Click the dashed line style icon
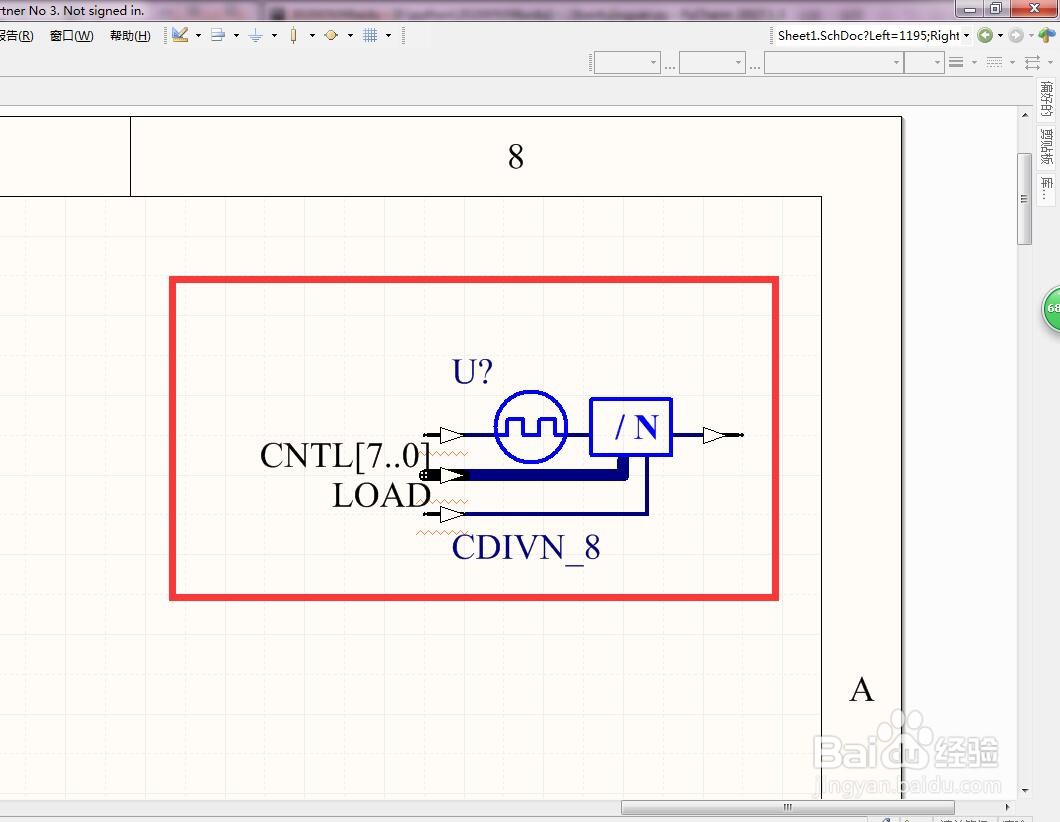 click(x=994, y=62)
